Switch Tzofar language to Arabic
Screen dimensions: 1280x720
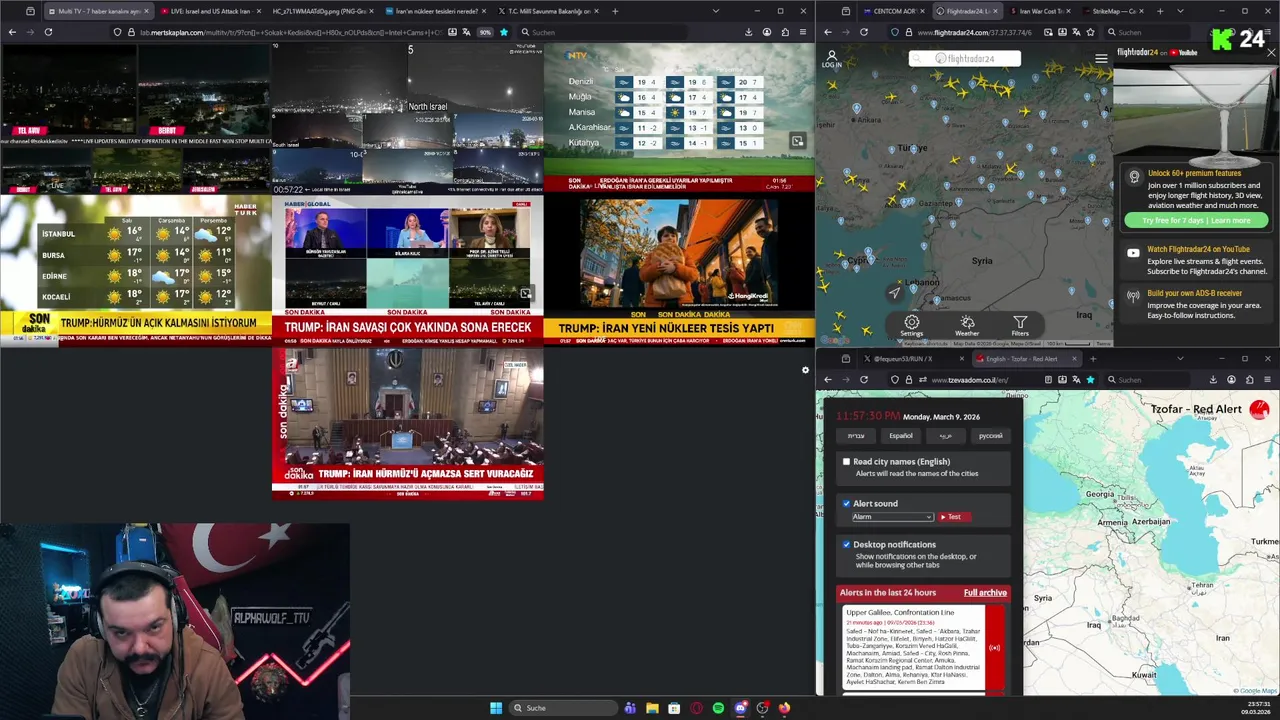coord(945,436)
